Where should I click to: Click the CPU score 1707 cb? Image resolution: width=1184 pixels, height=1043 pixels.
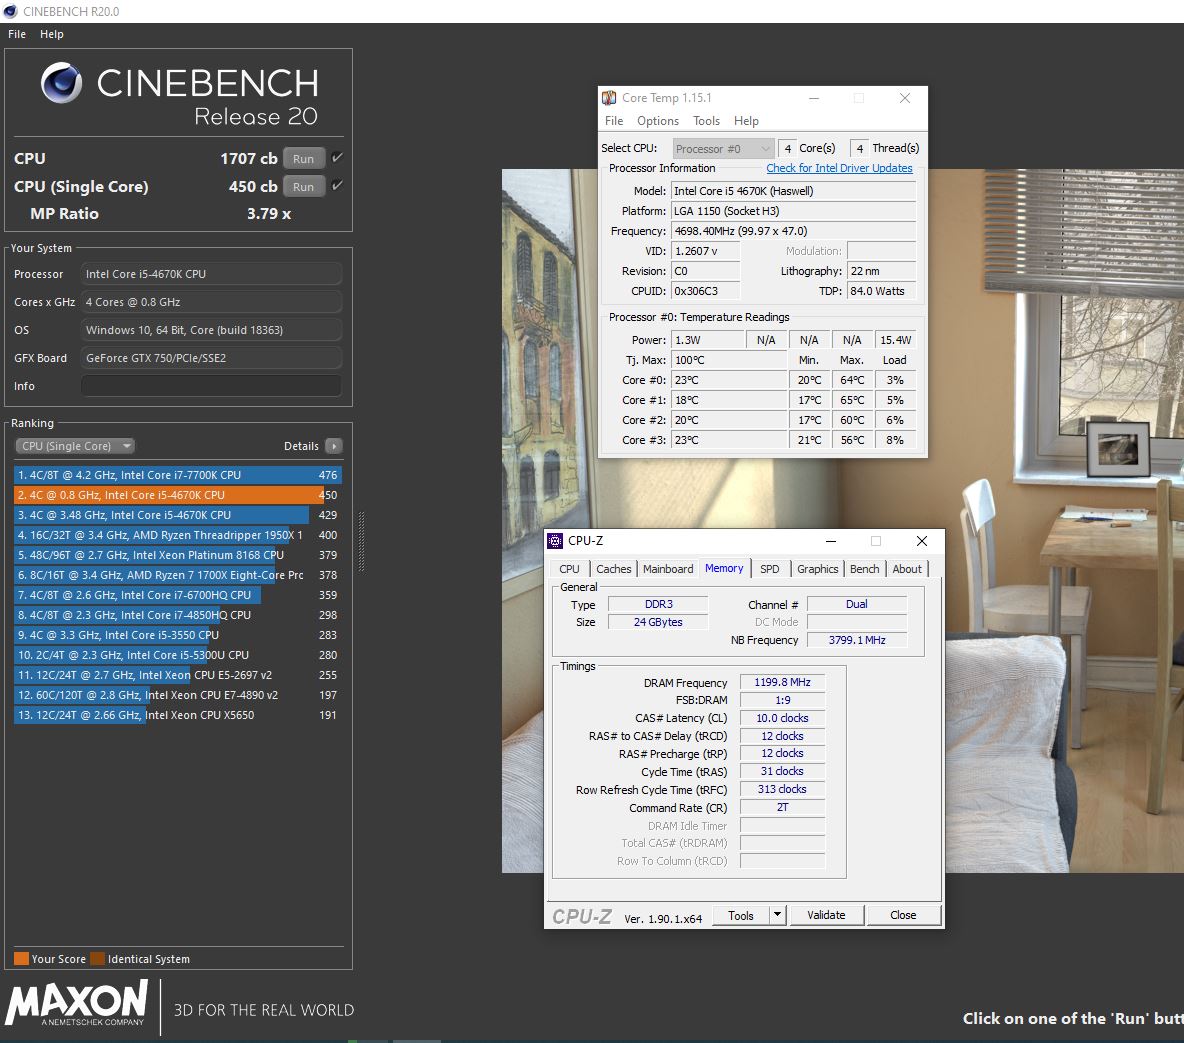248,159
